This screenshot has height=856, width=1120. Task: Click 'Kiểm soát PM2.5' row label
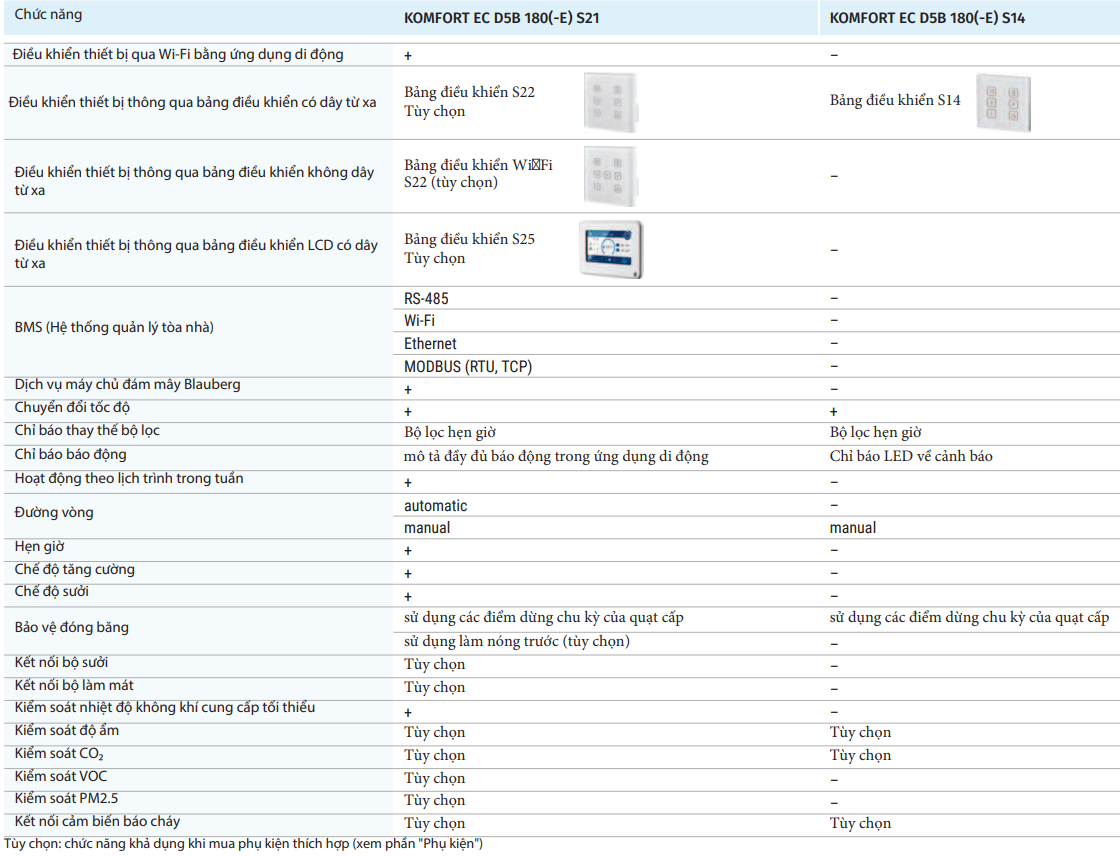coord(66,798)
